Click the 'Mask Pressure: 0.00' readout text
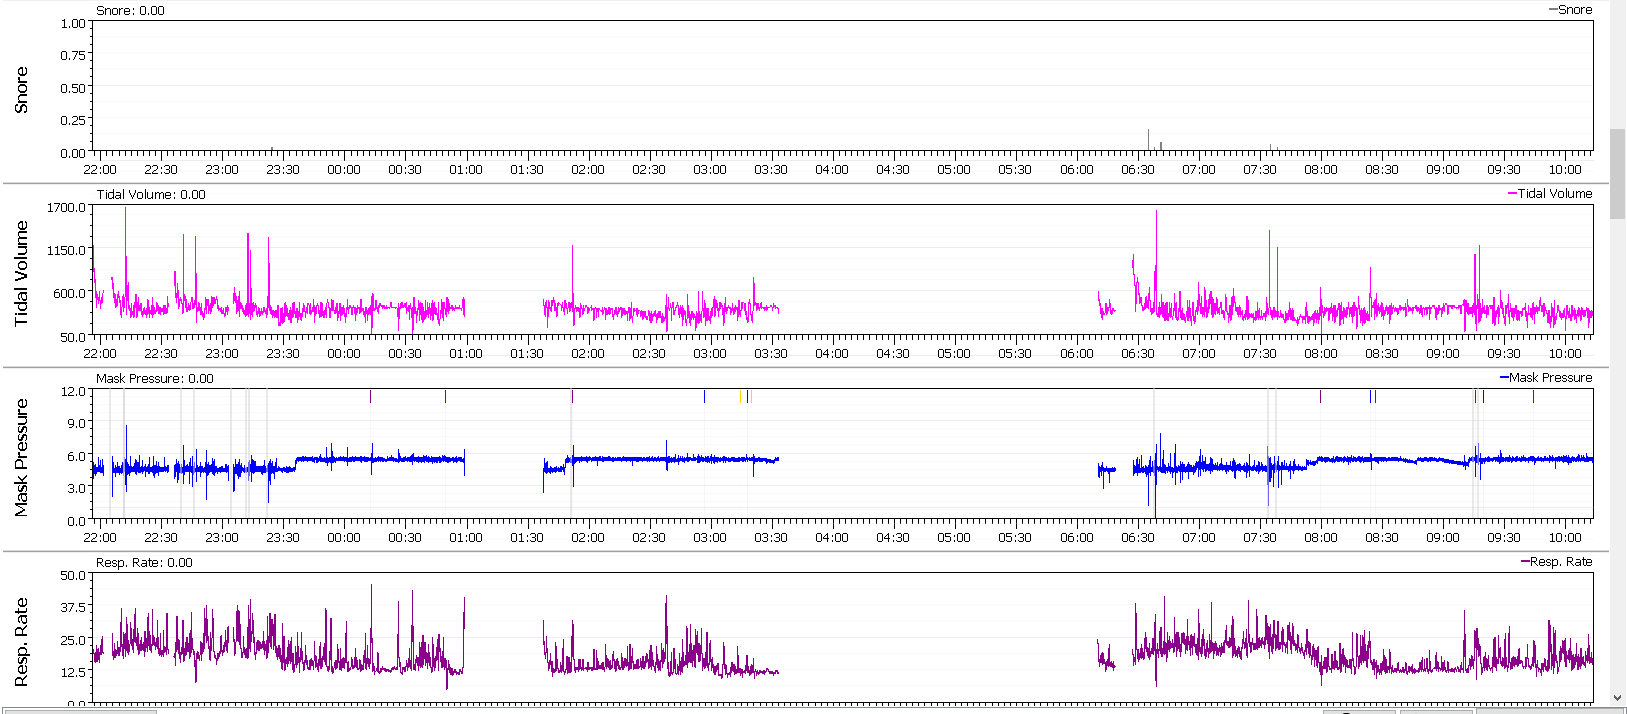This screenshot has height=714, width=1627. pyautogui.click(x=155, y=378)
